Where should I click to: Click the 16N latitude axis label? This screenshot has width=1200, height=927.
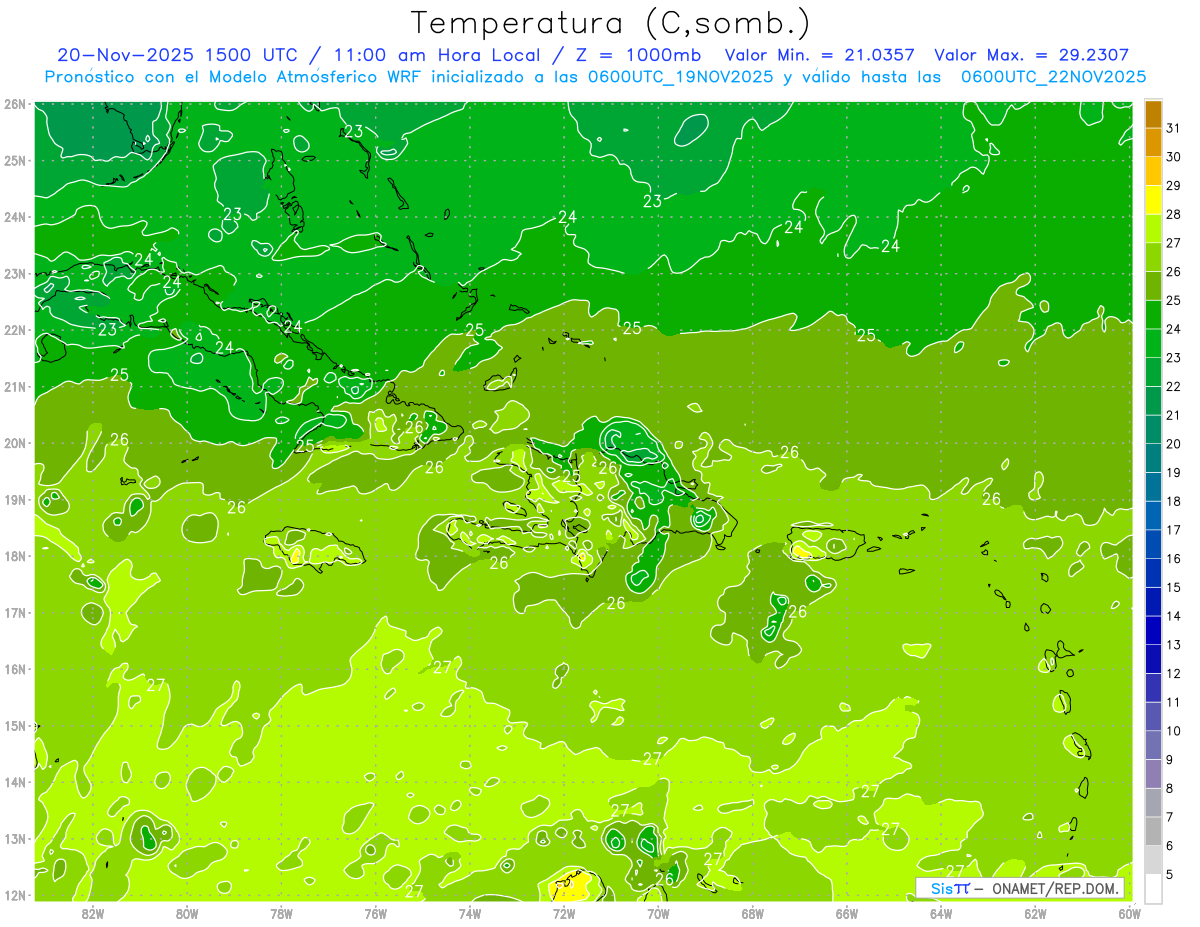click(14, 669)
